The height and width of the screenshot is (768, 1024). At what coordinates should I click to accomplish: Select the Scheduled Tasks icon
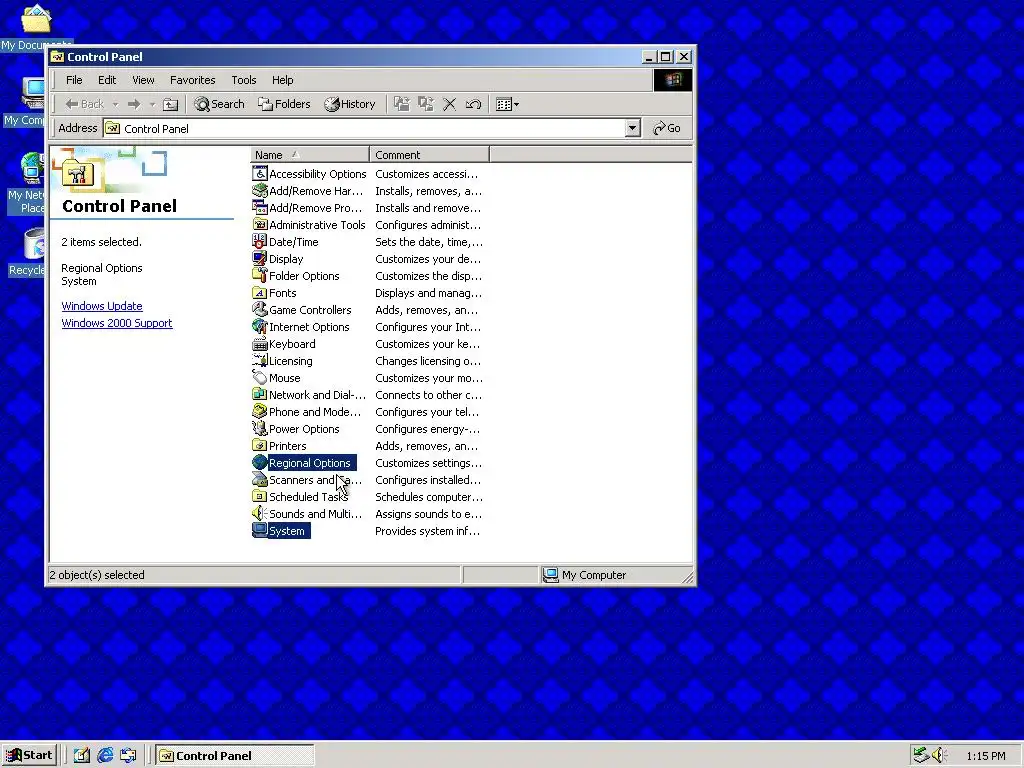click(x=259, y=496)
